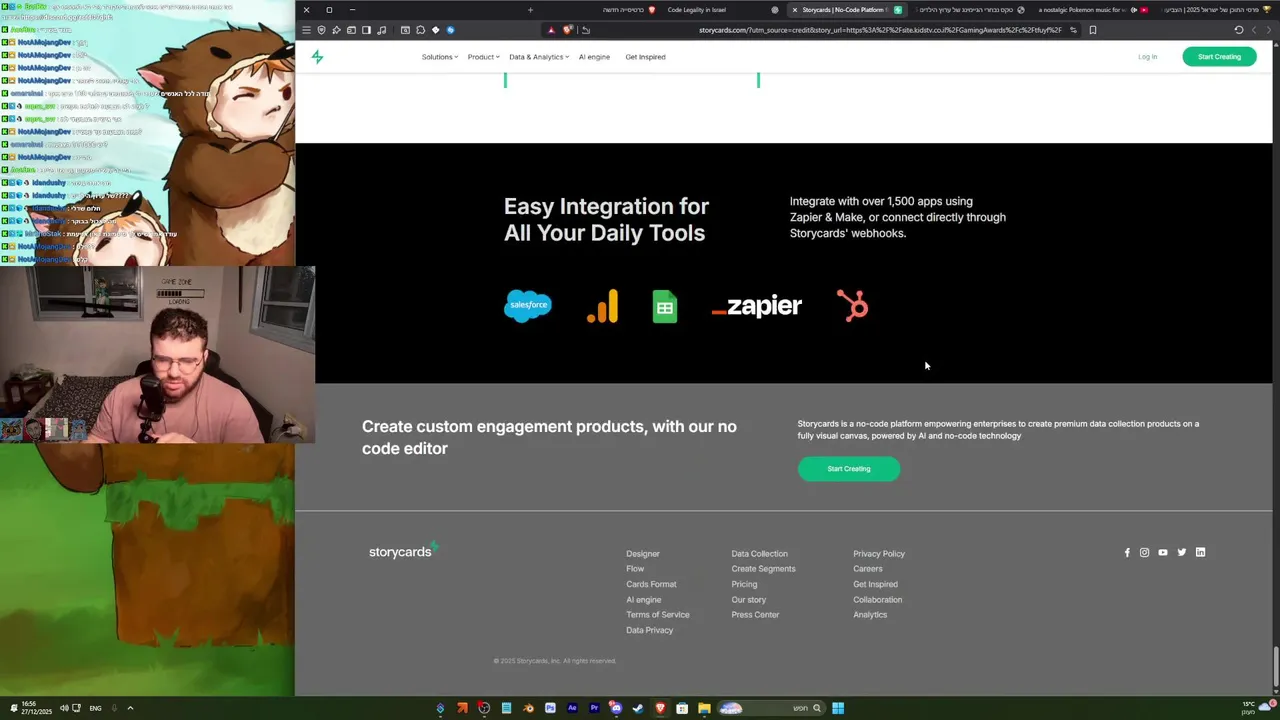1280x720 pixels.
Task: Open the Salesforce integration logo
Action: point(528,305)
